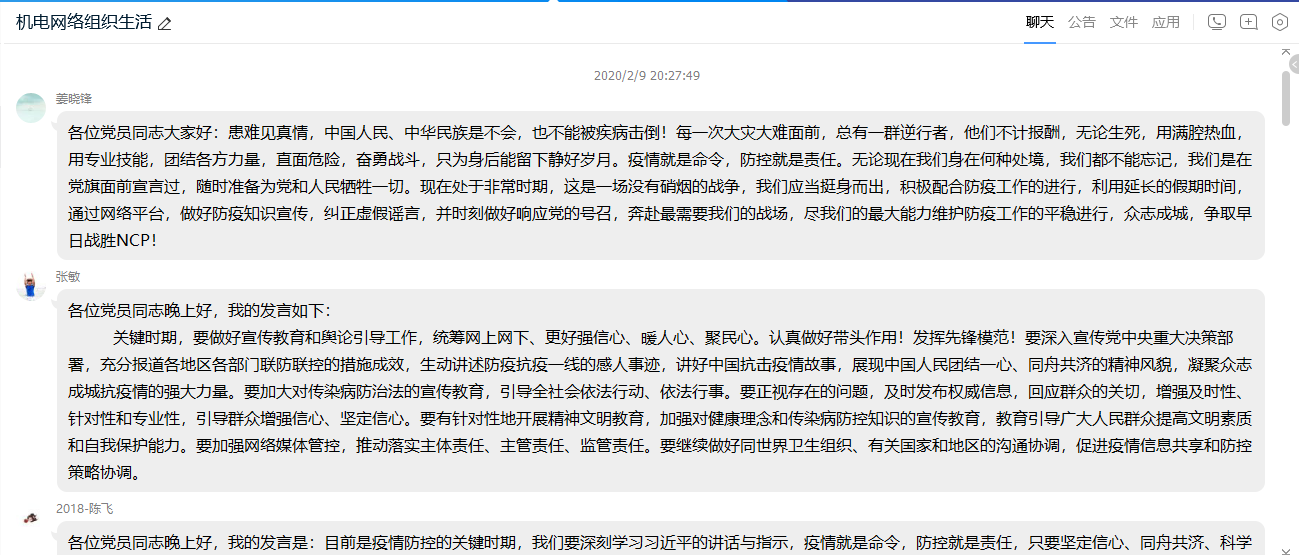This screenshot has height=555, width=1299.
Task: Start a group voice call
Action: (x=1217, y=22)
